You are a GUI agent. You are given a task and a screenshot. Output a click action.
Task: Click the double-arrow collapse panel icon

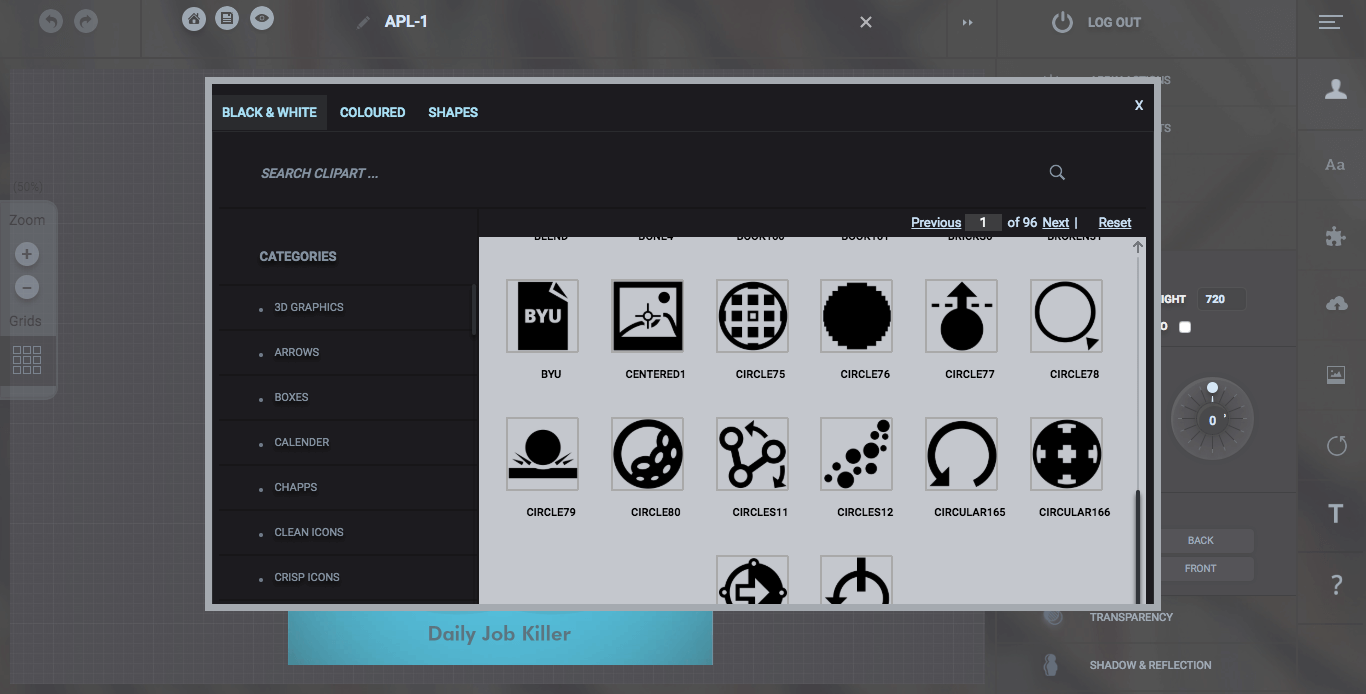pos(968,22)
